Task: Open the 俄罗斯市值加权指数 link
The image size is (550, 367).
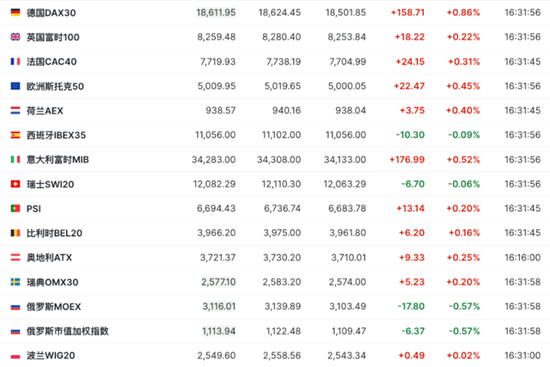Action: click(68, 331)
